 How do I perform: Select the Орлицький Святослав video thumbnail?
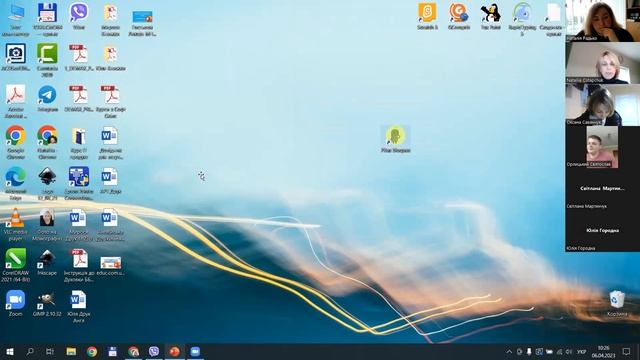tap(602, 147)
